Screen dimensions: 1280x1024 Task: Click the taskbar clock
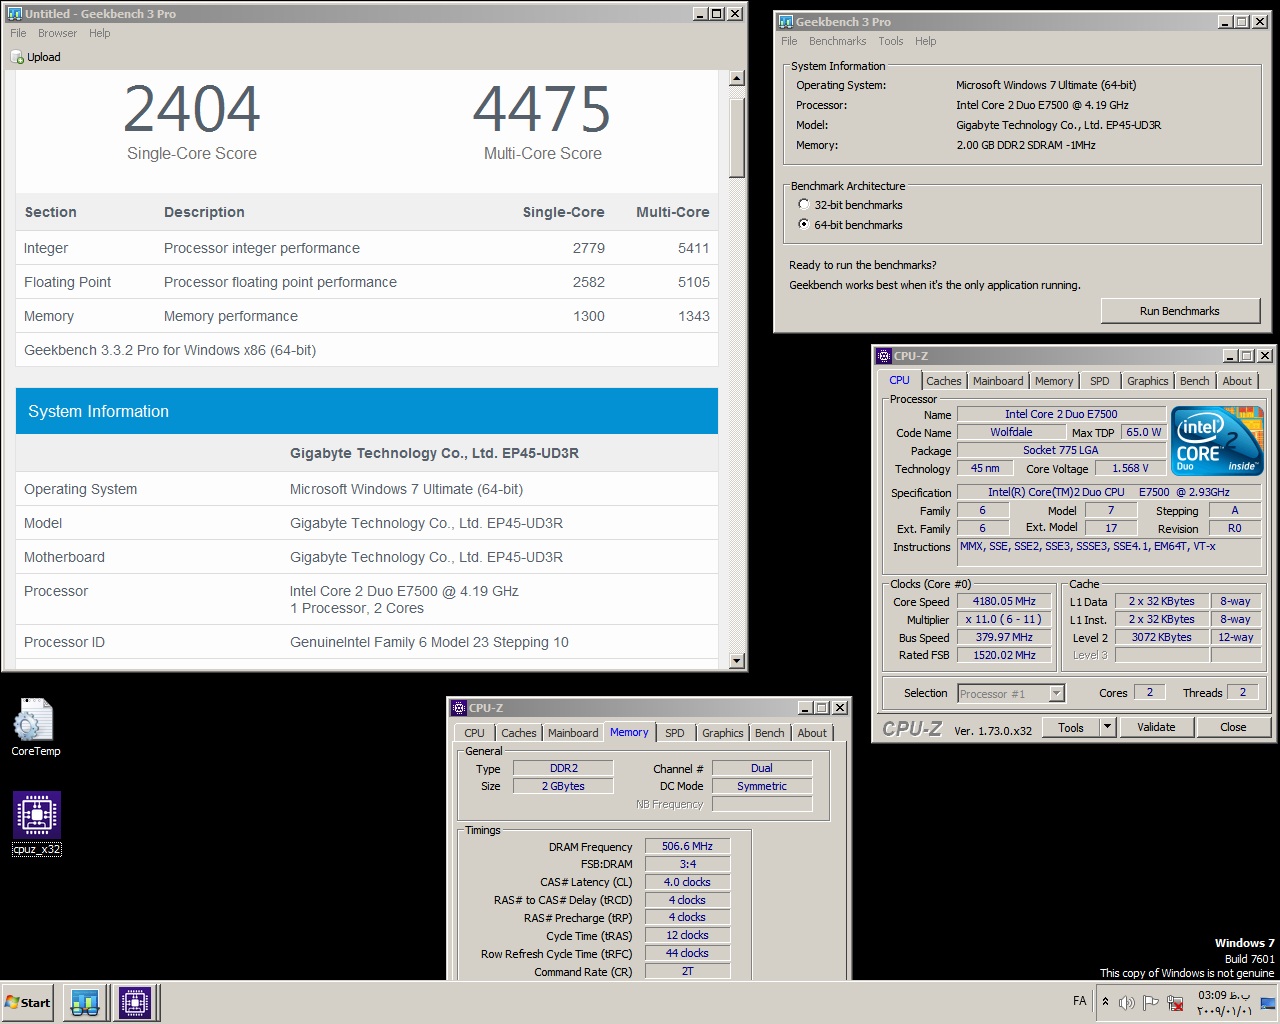(1224, 1002)
